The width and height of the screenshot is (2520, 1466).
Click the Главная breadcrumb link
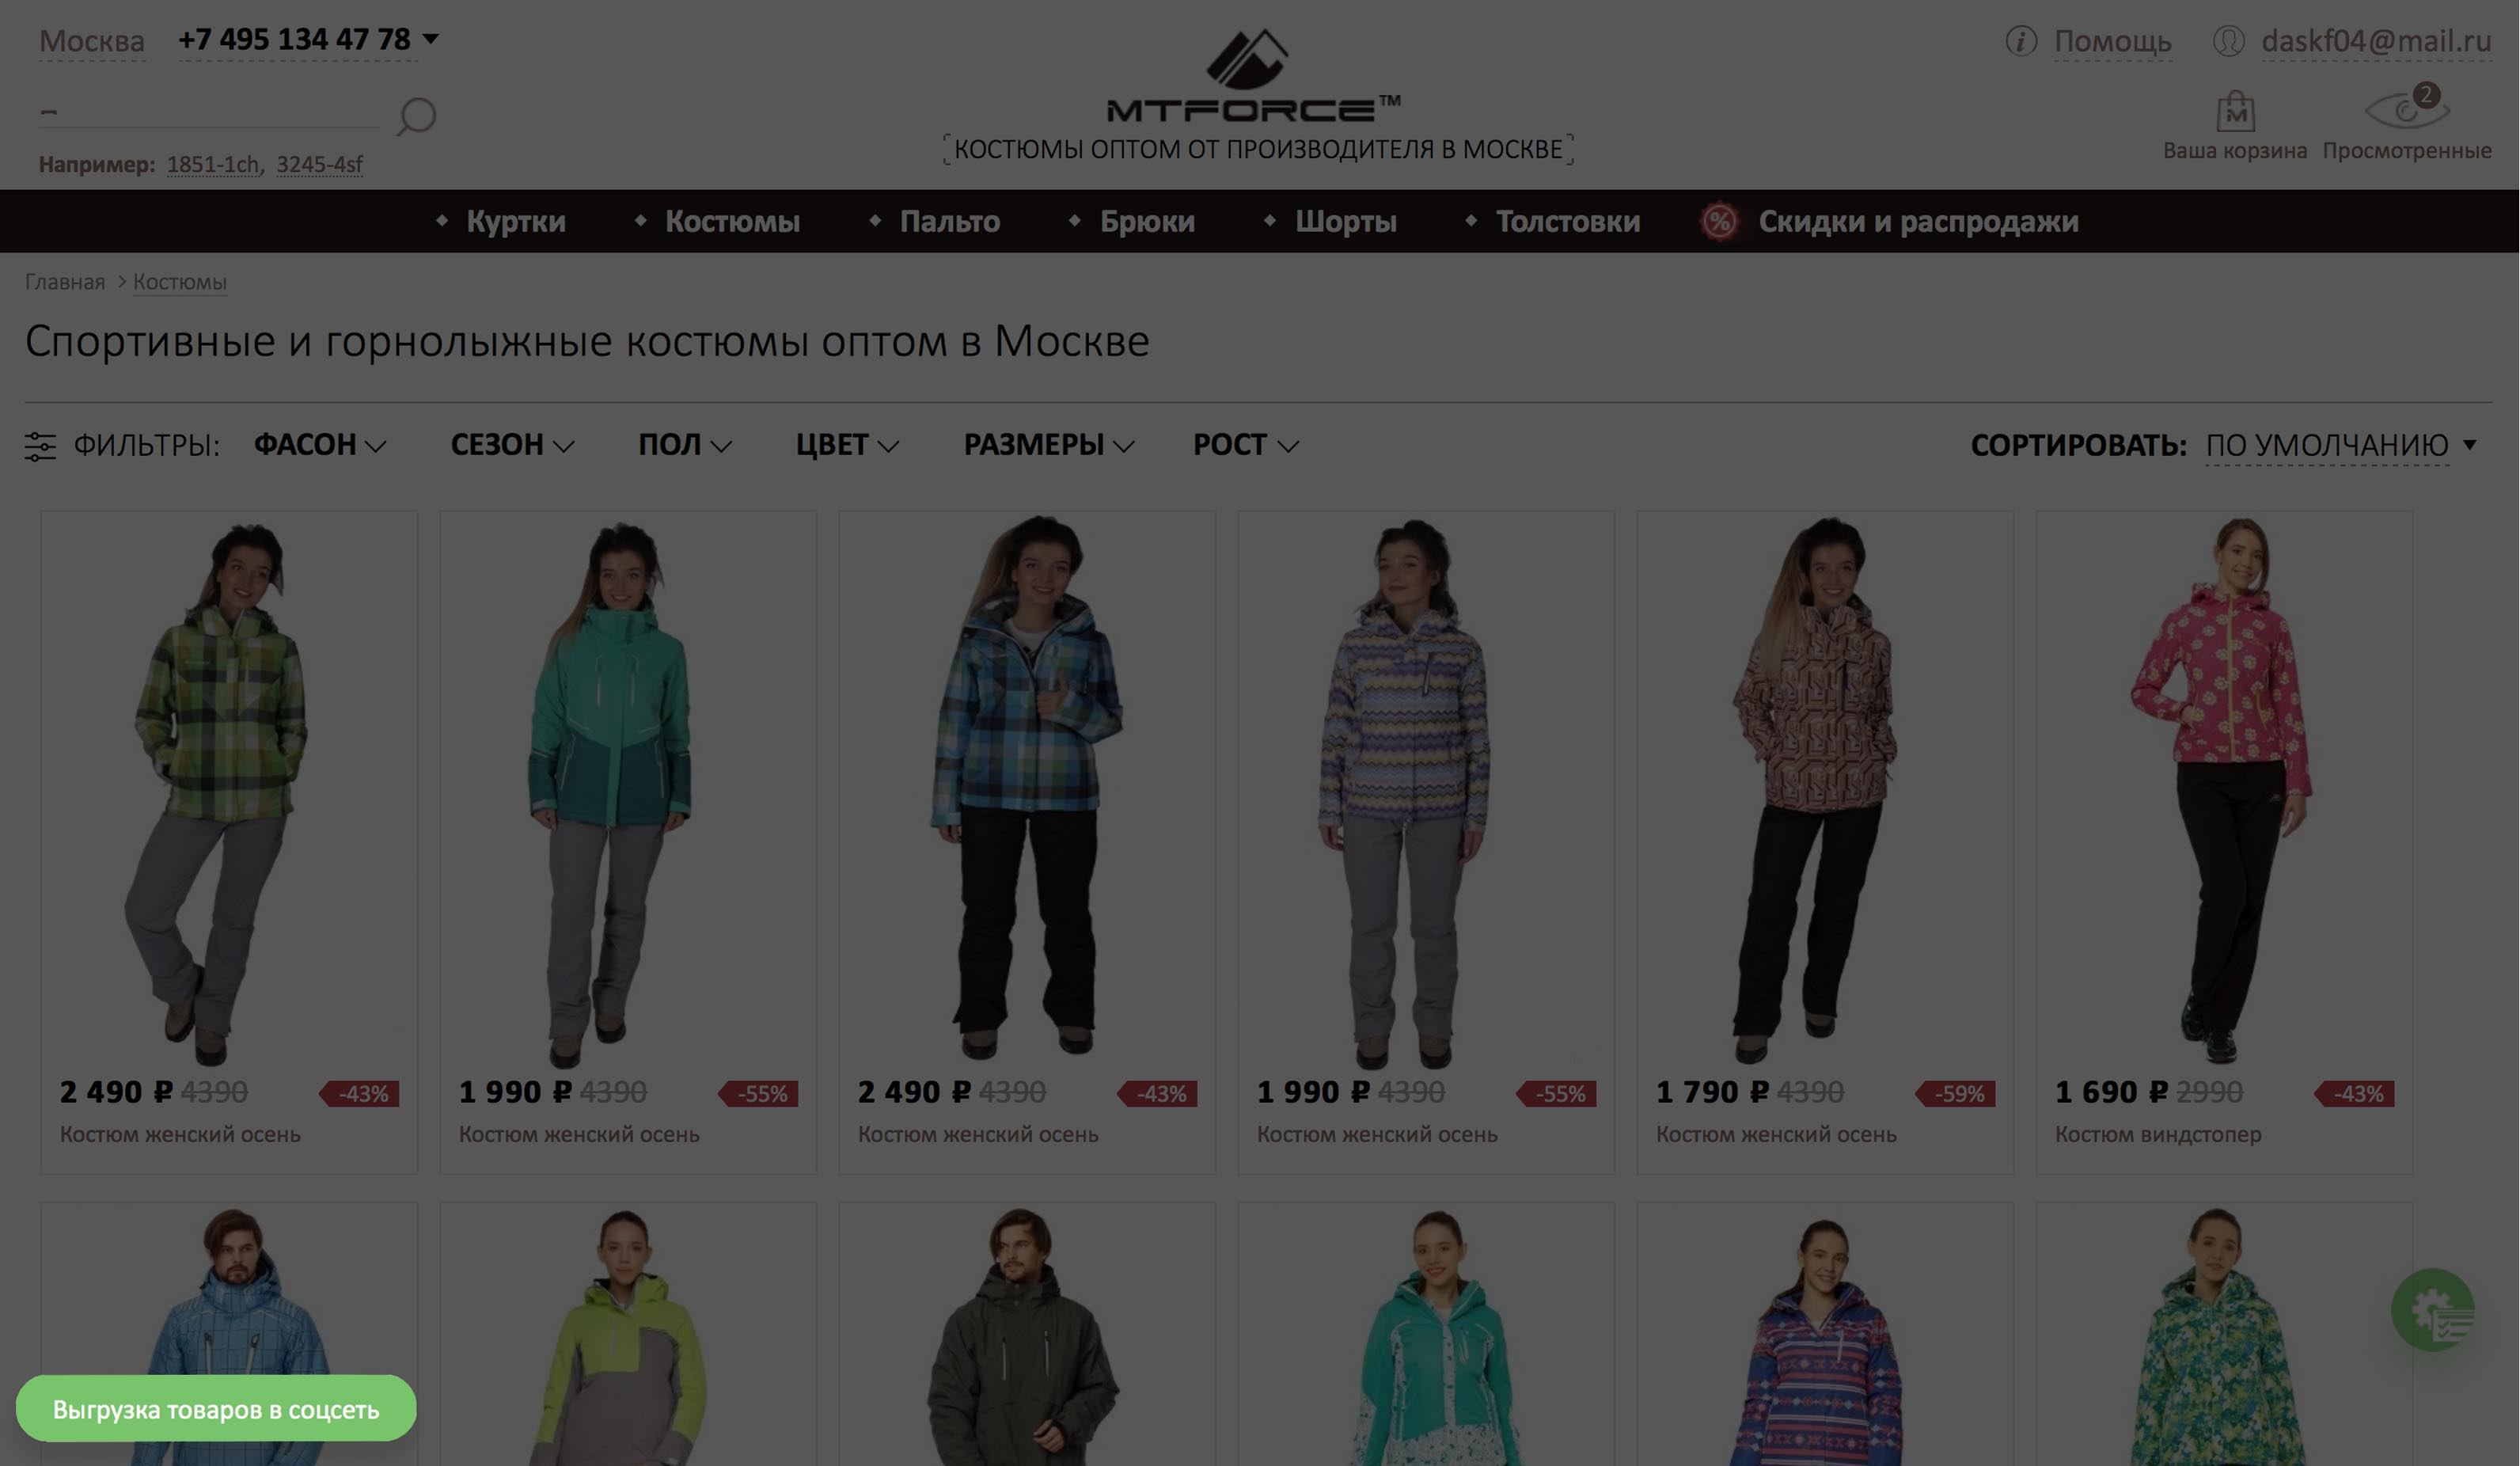pyautogui.click(x=65, y=282)
